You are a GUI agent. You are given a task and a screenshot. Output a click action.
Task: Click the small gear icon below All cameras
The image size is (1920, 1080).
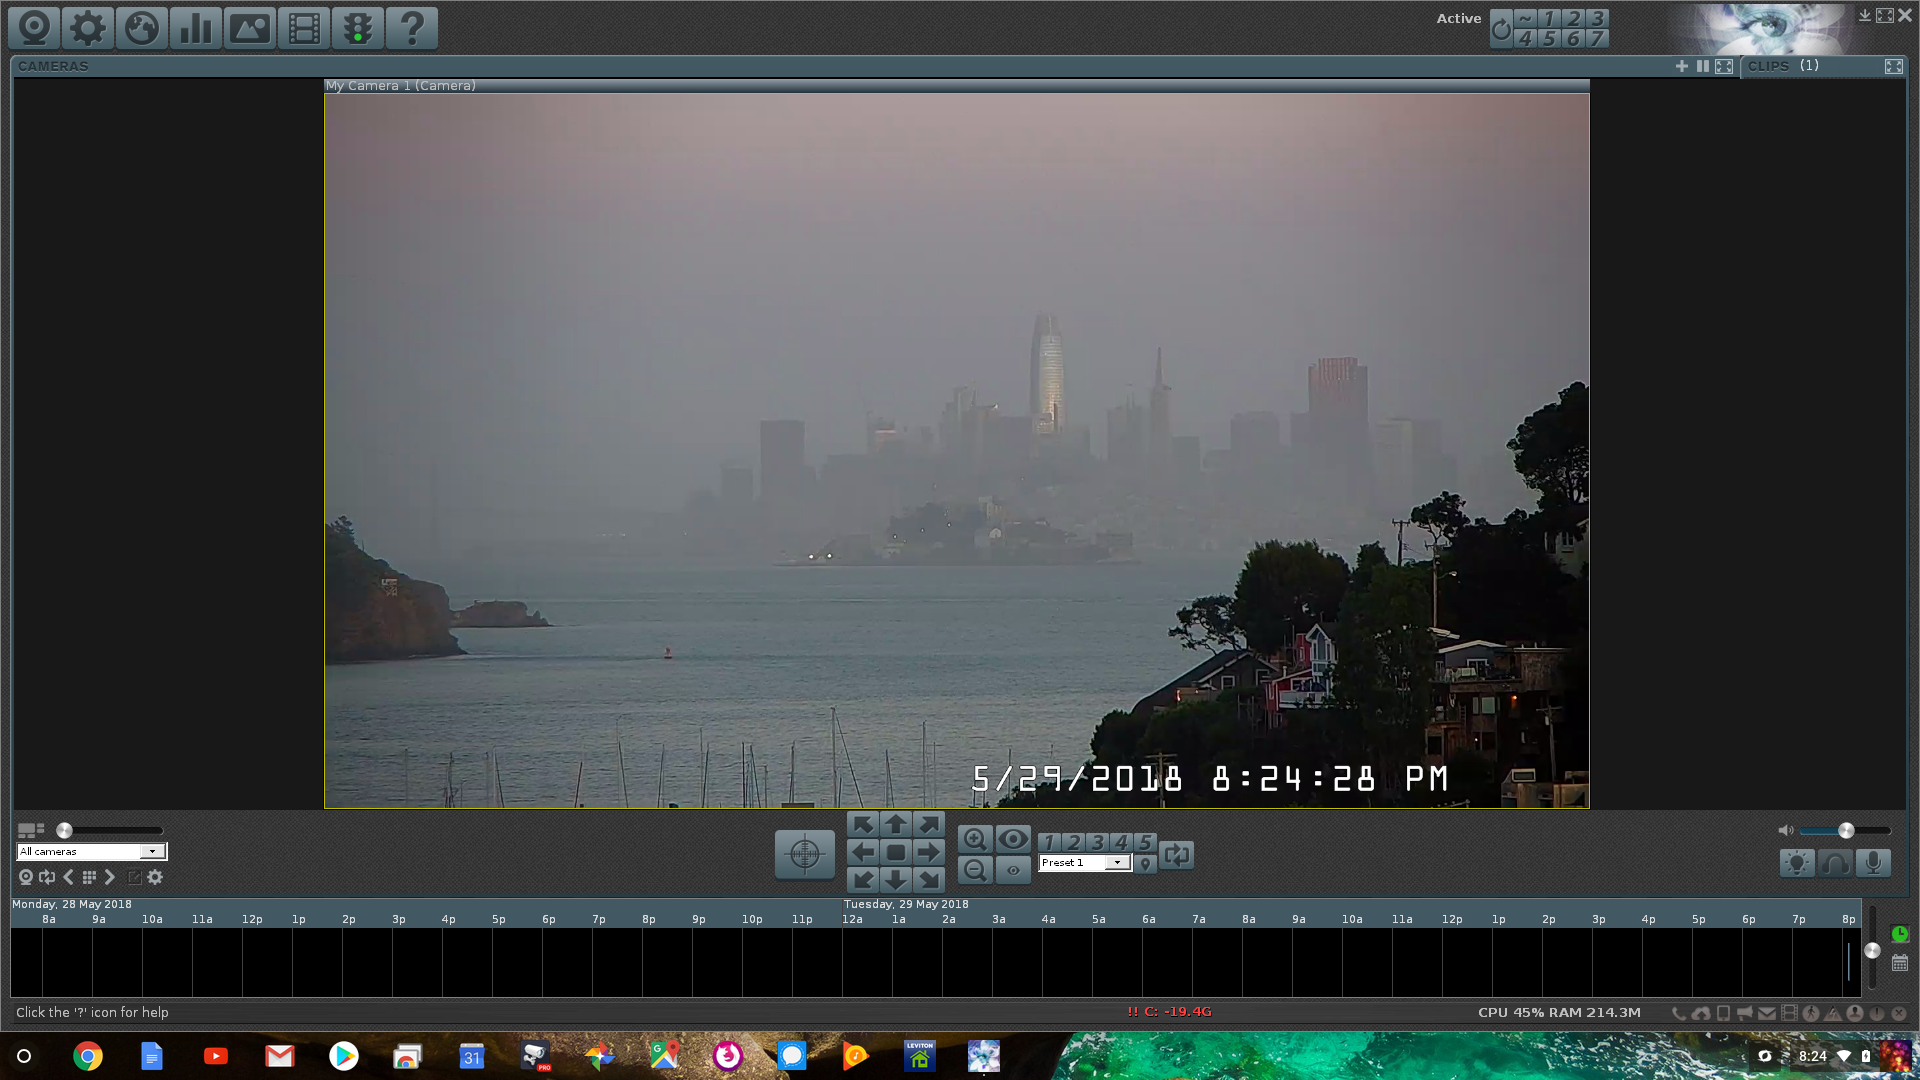coord(155,877)
